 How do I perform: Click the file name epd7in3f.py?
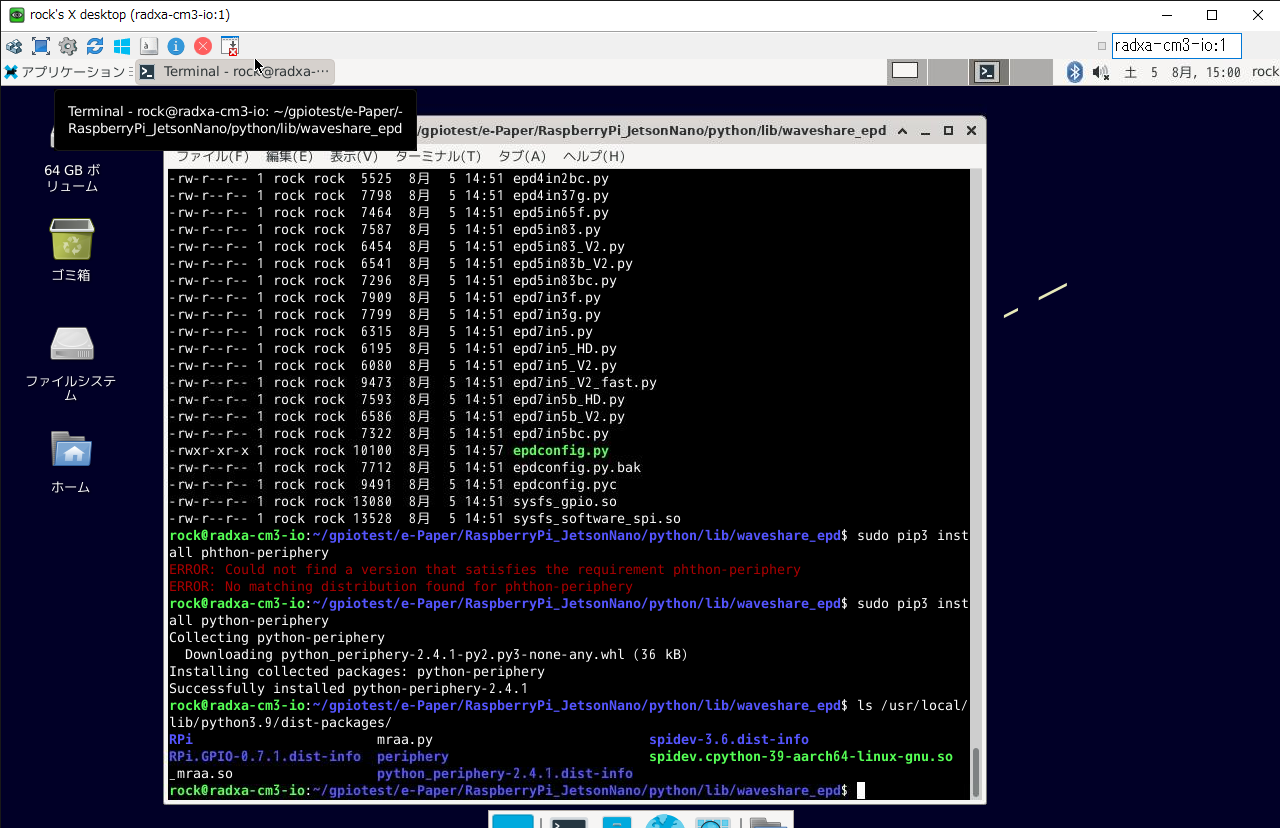point(557,298)
